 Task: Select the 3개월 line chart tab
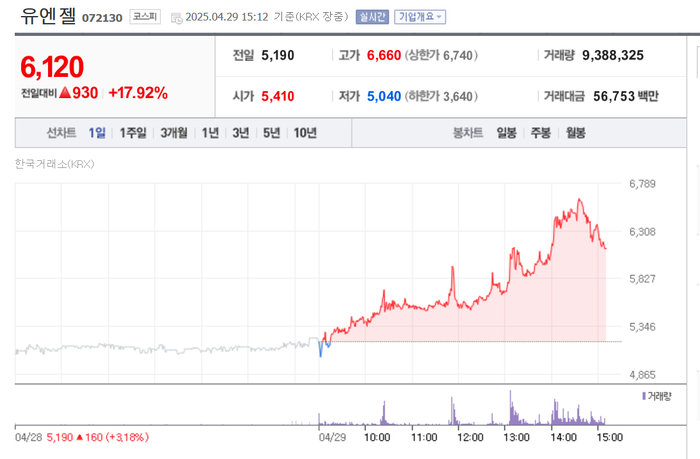tap(174, 133)
